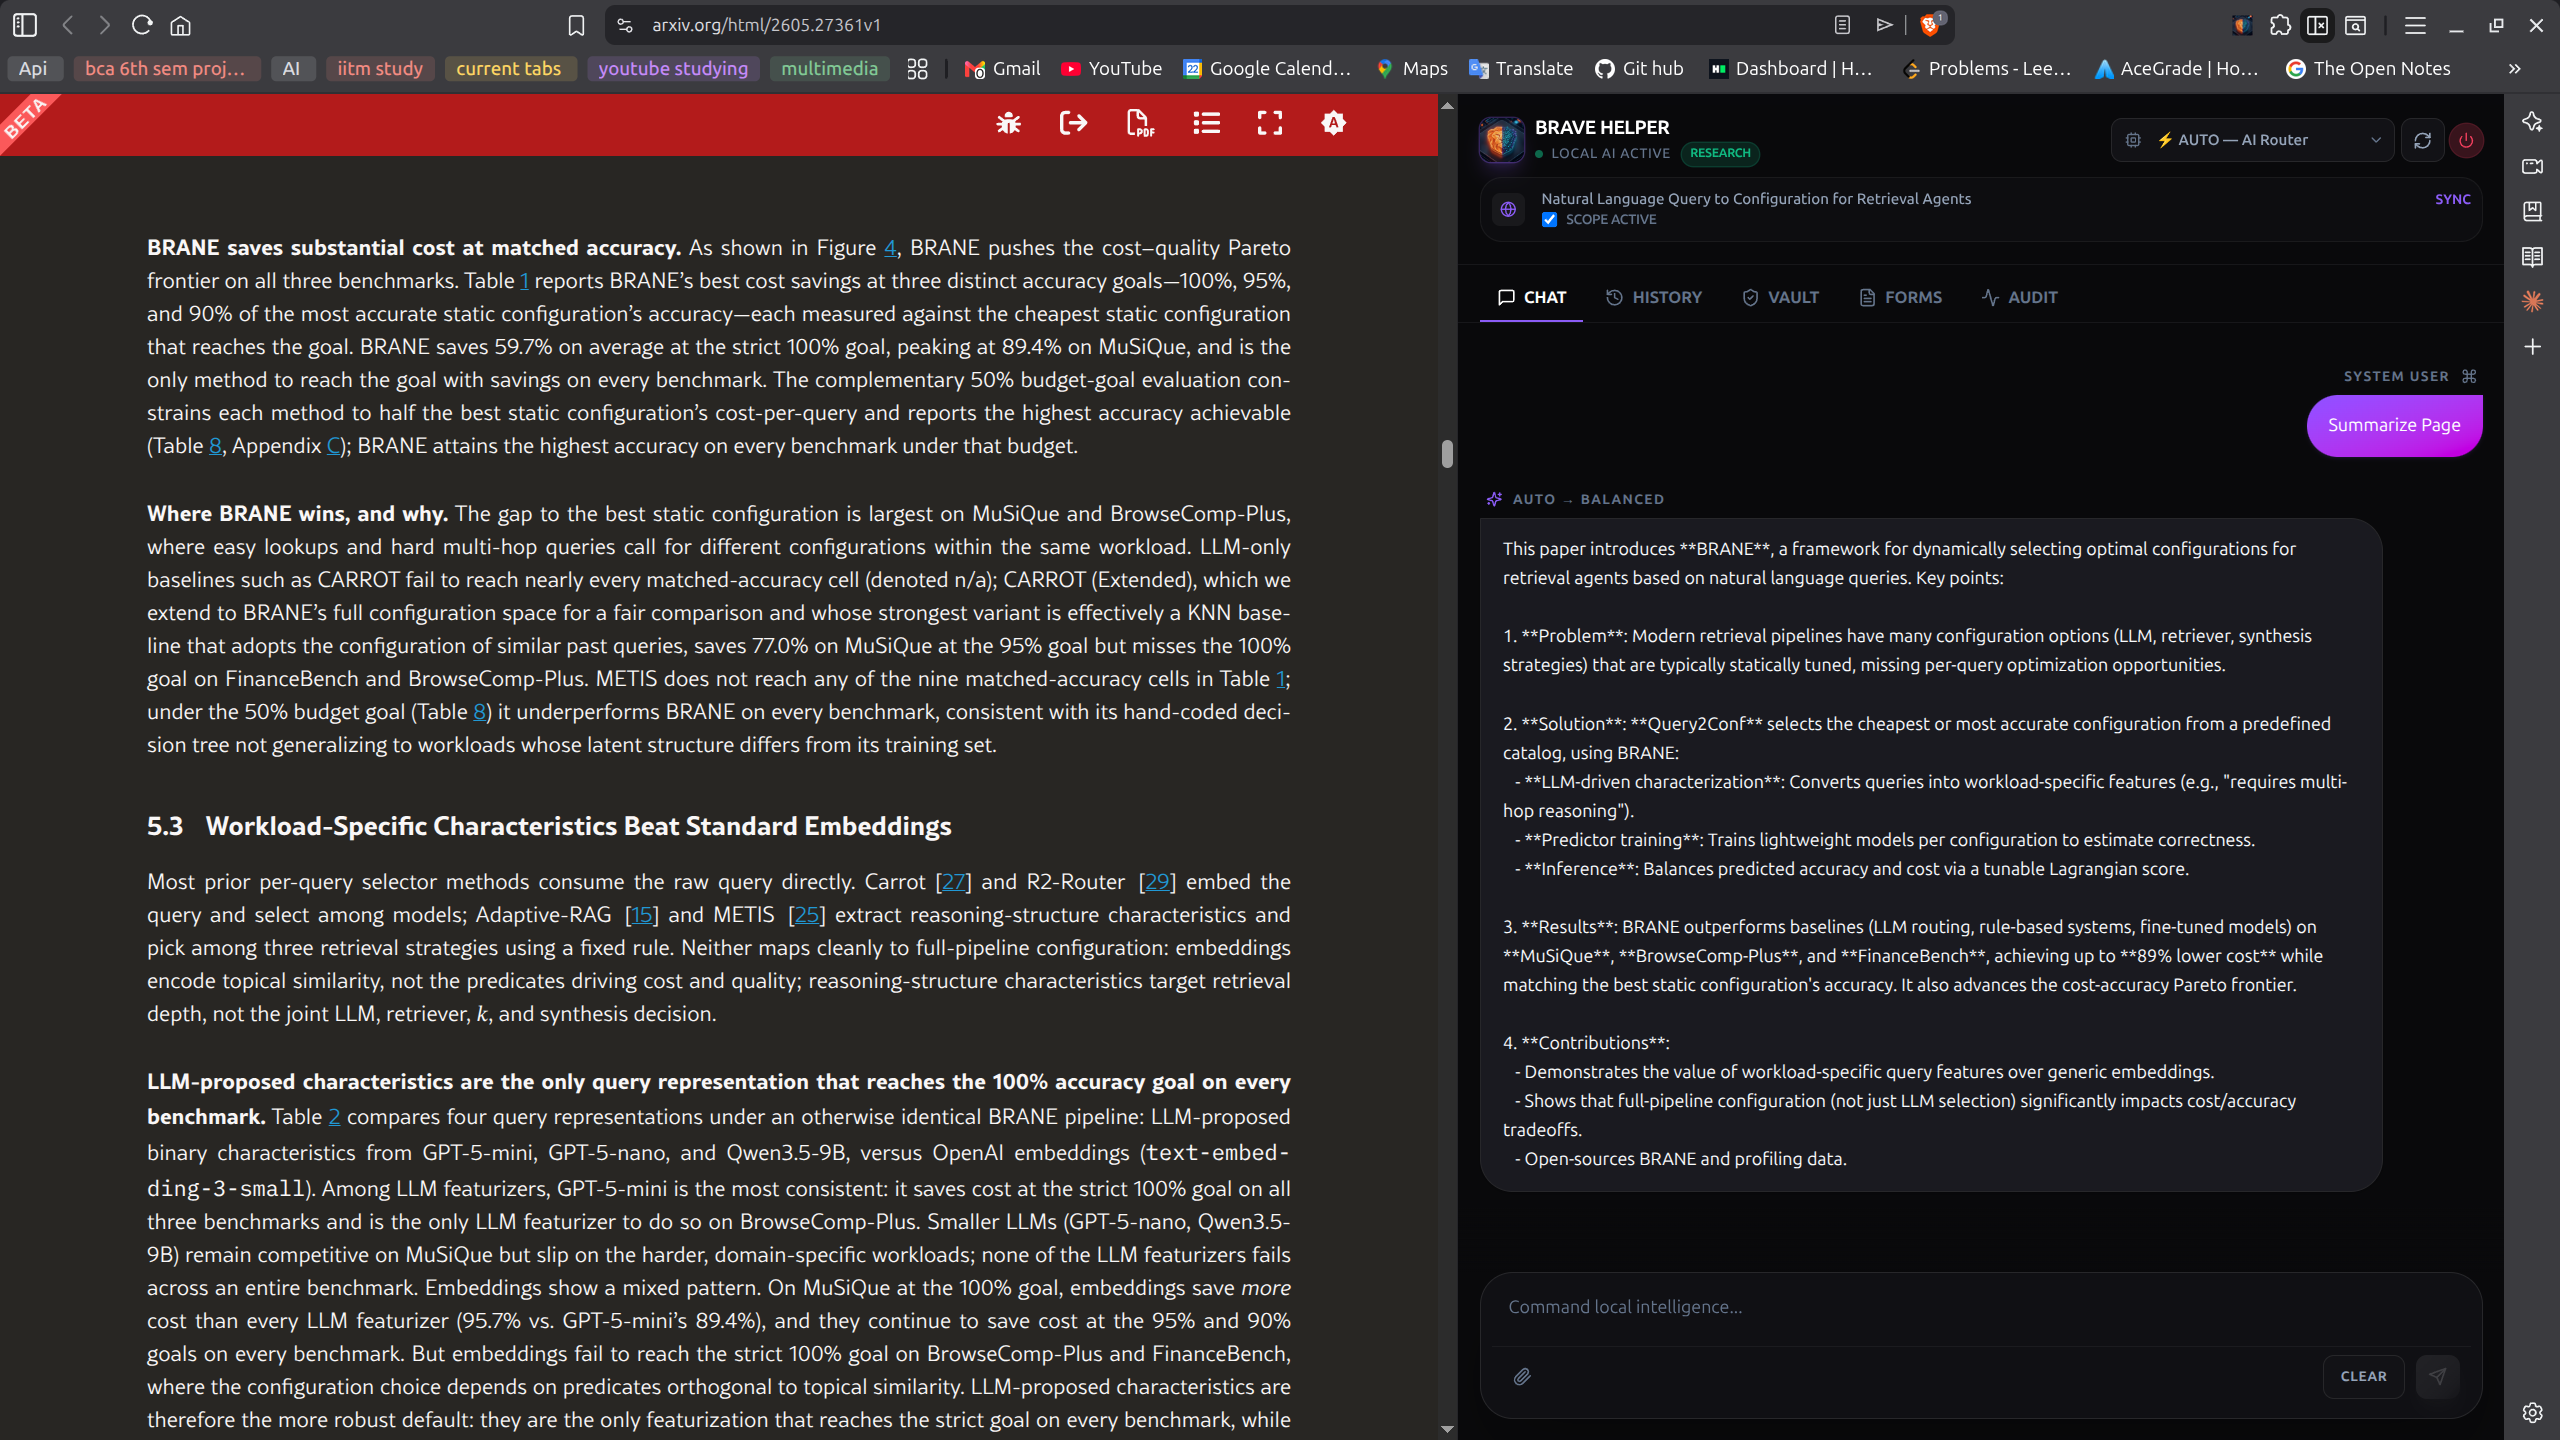The width and height of the screenshot is (2560, 1440).
Task: Click the page vertical scrollbar thumb
Action: [x=1447, y=453]
